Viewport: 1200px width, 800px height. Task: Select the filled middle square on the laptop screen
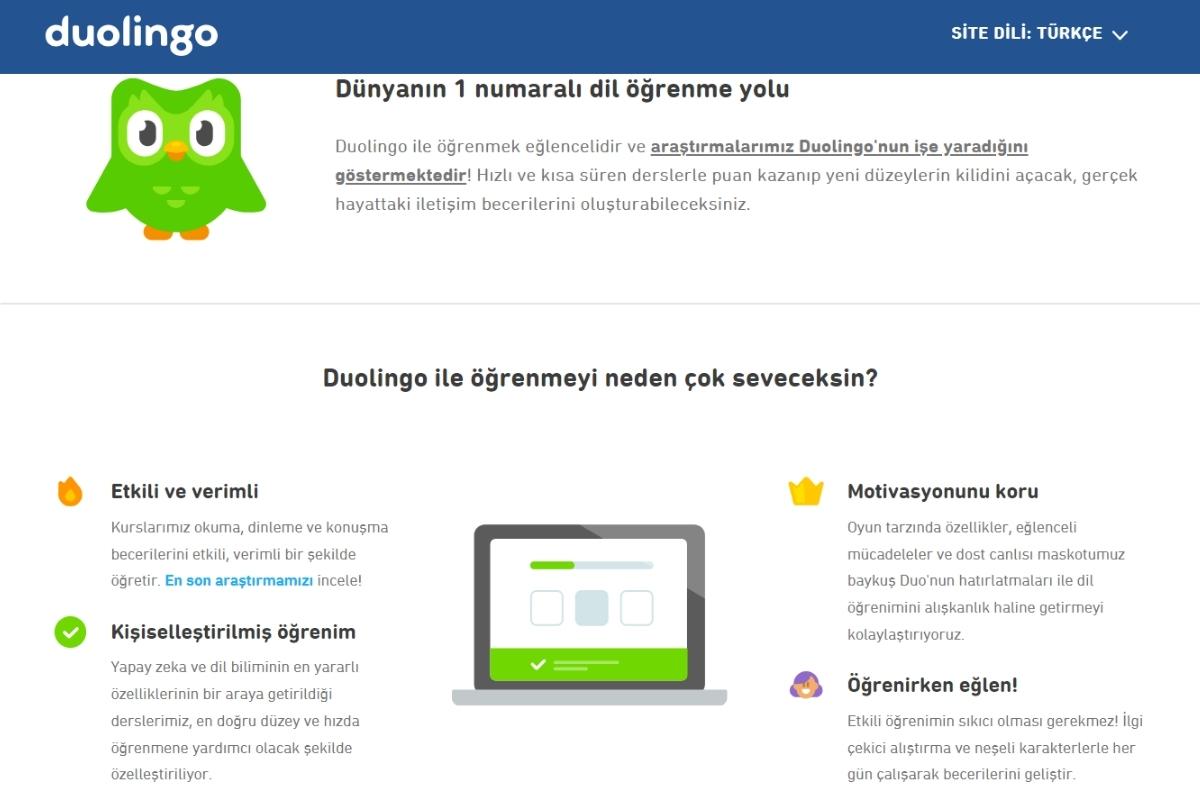[591, 608]
